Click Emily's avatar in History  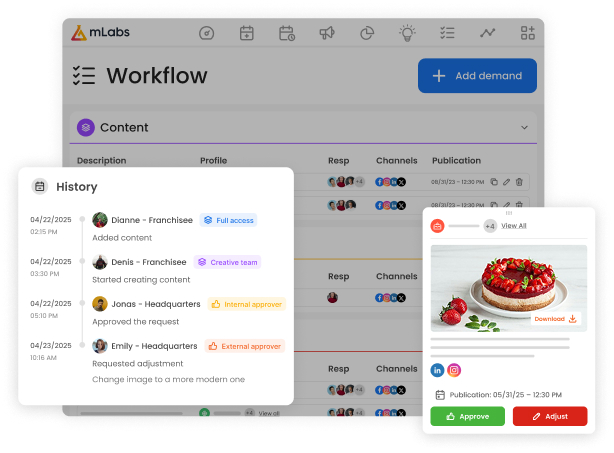[100, 346]
